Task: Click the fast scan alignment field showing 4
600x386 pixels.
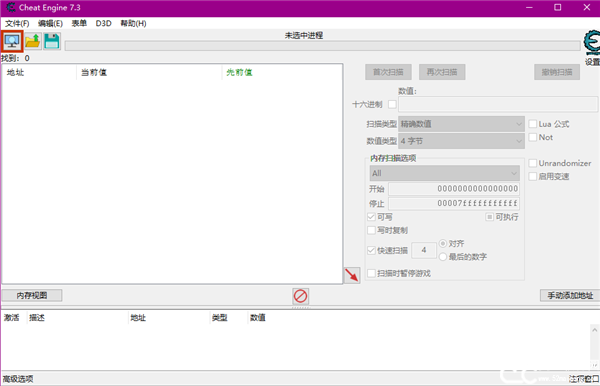Action: [x=424, y=250]
